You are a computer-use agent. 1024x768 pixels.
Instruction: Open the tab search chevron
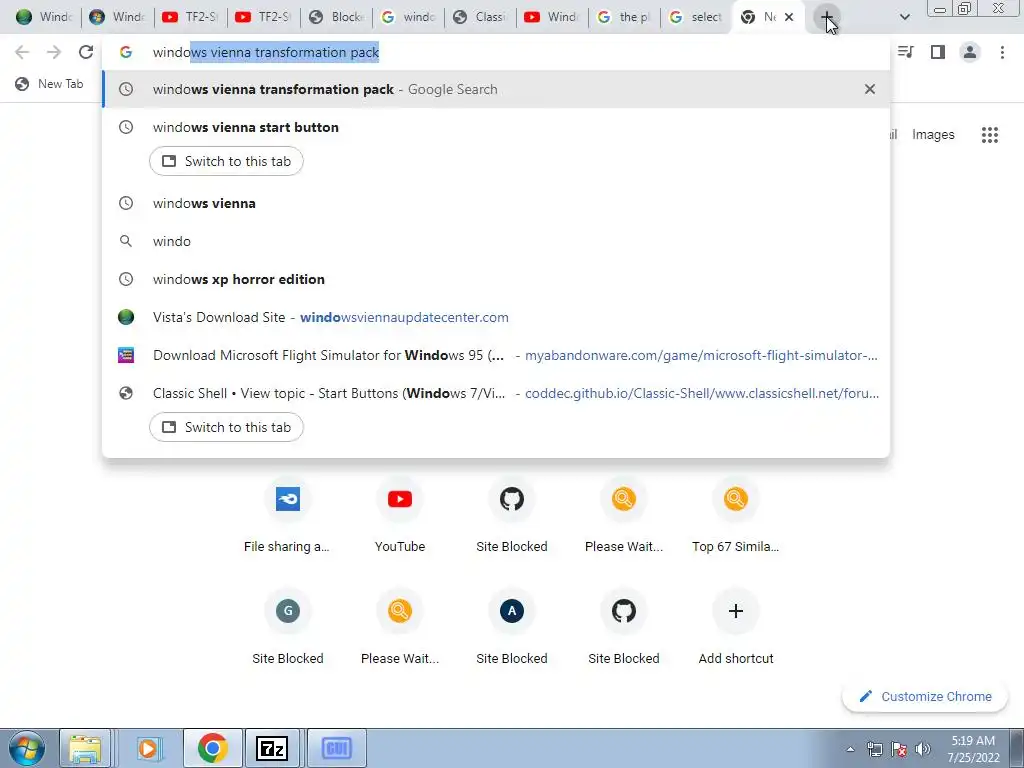(x=904, y=17)
